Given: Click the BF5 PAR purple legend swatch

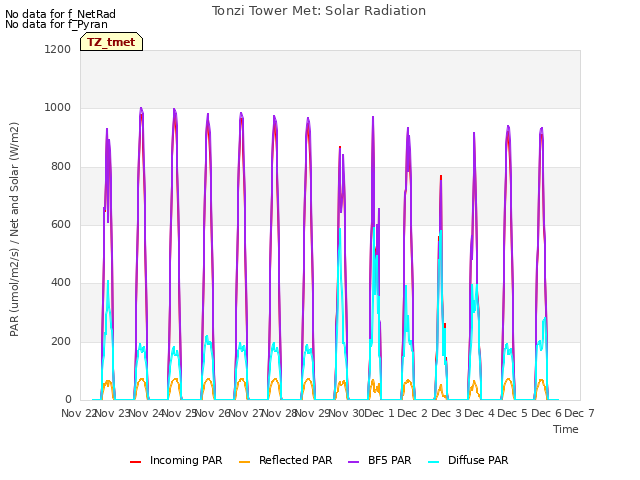Looking at the screenshot, I should tap(353, 462).
